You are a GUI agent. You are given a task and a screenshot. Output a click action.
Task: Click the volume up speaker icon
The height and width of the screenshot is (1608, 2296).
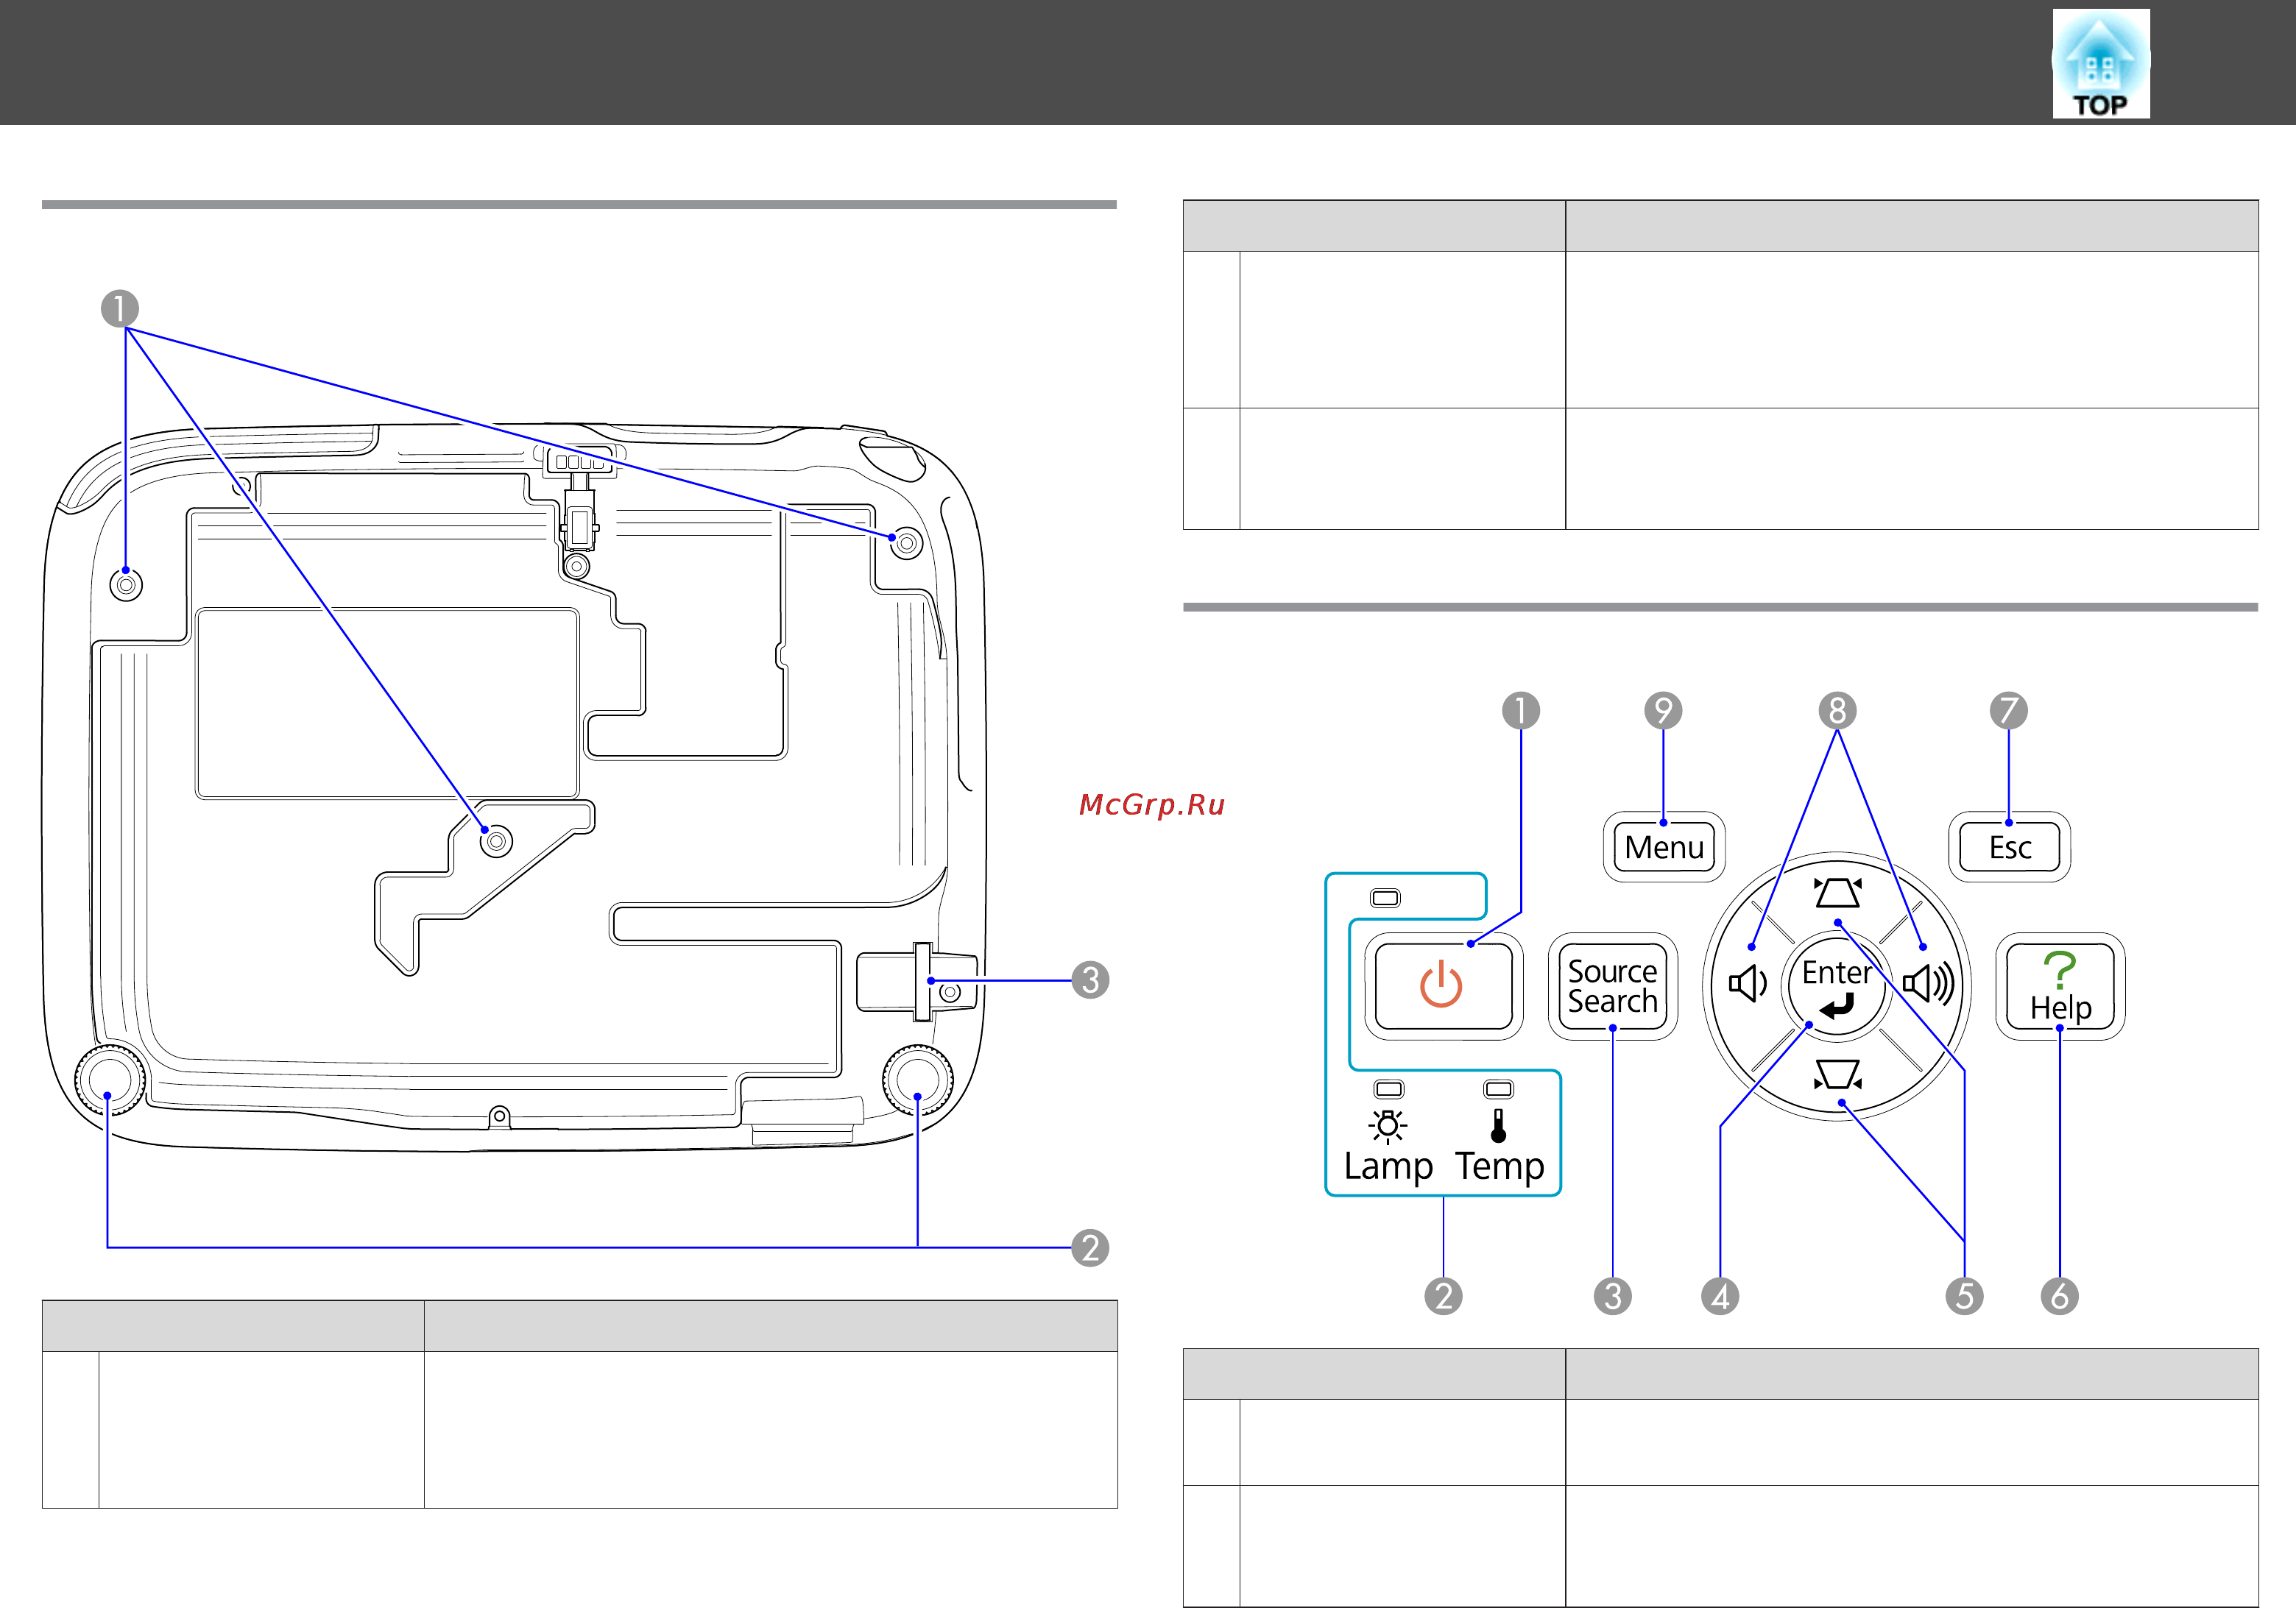[x=1928, y=984]
